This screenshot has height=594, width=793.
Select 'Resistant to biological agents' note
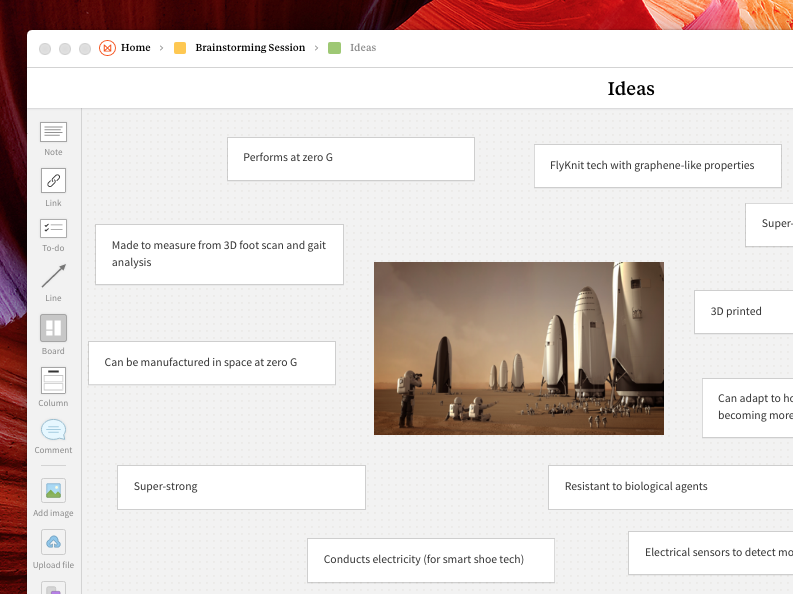671,487
